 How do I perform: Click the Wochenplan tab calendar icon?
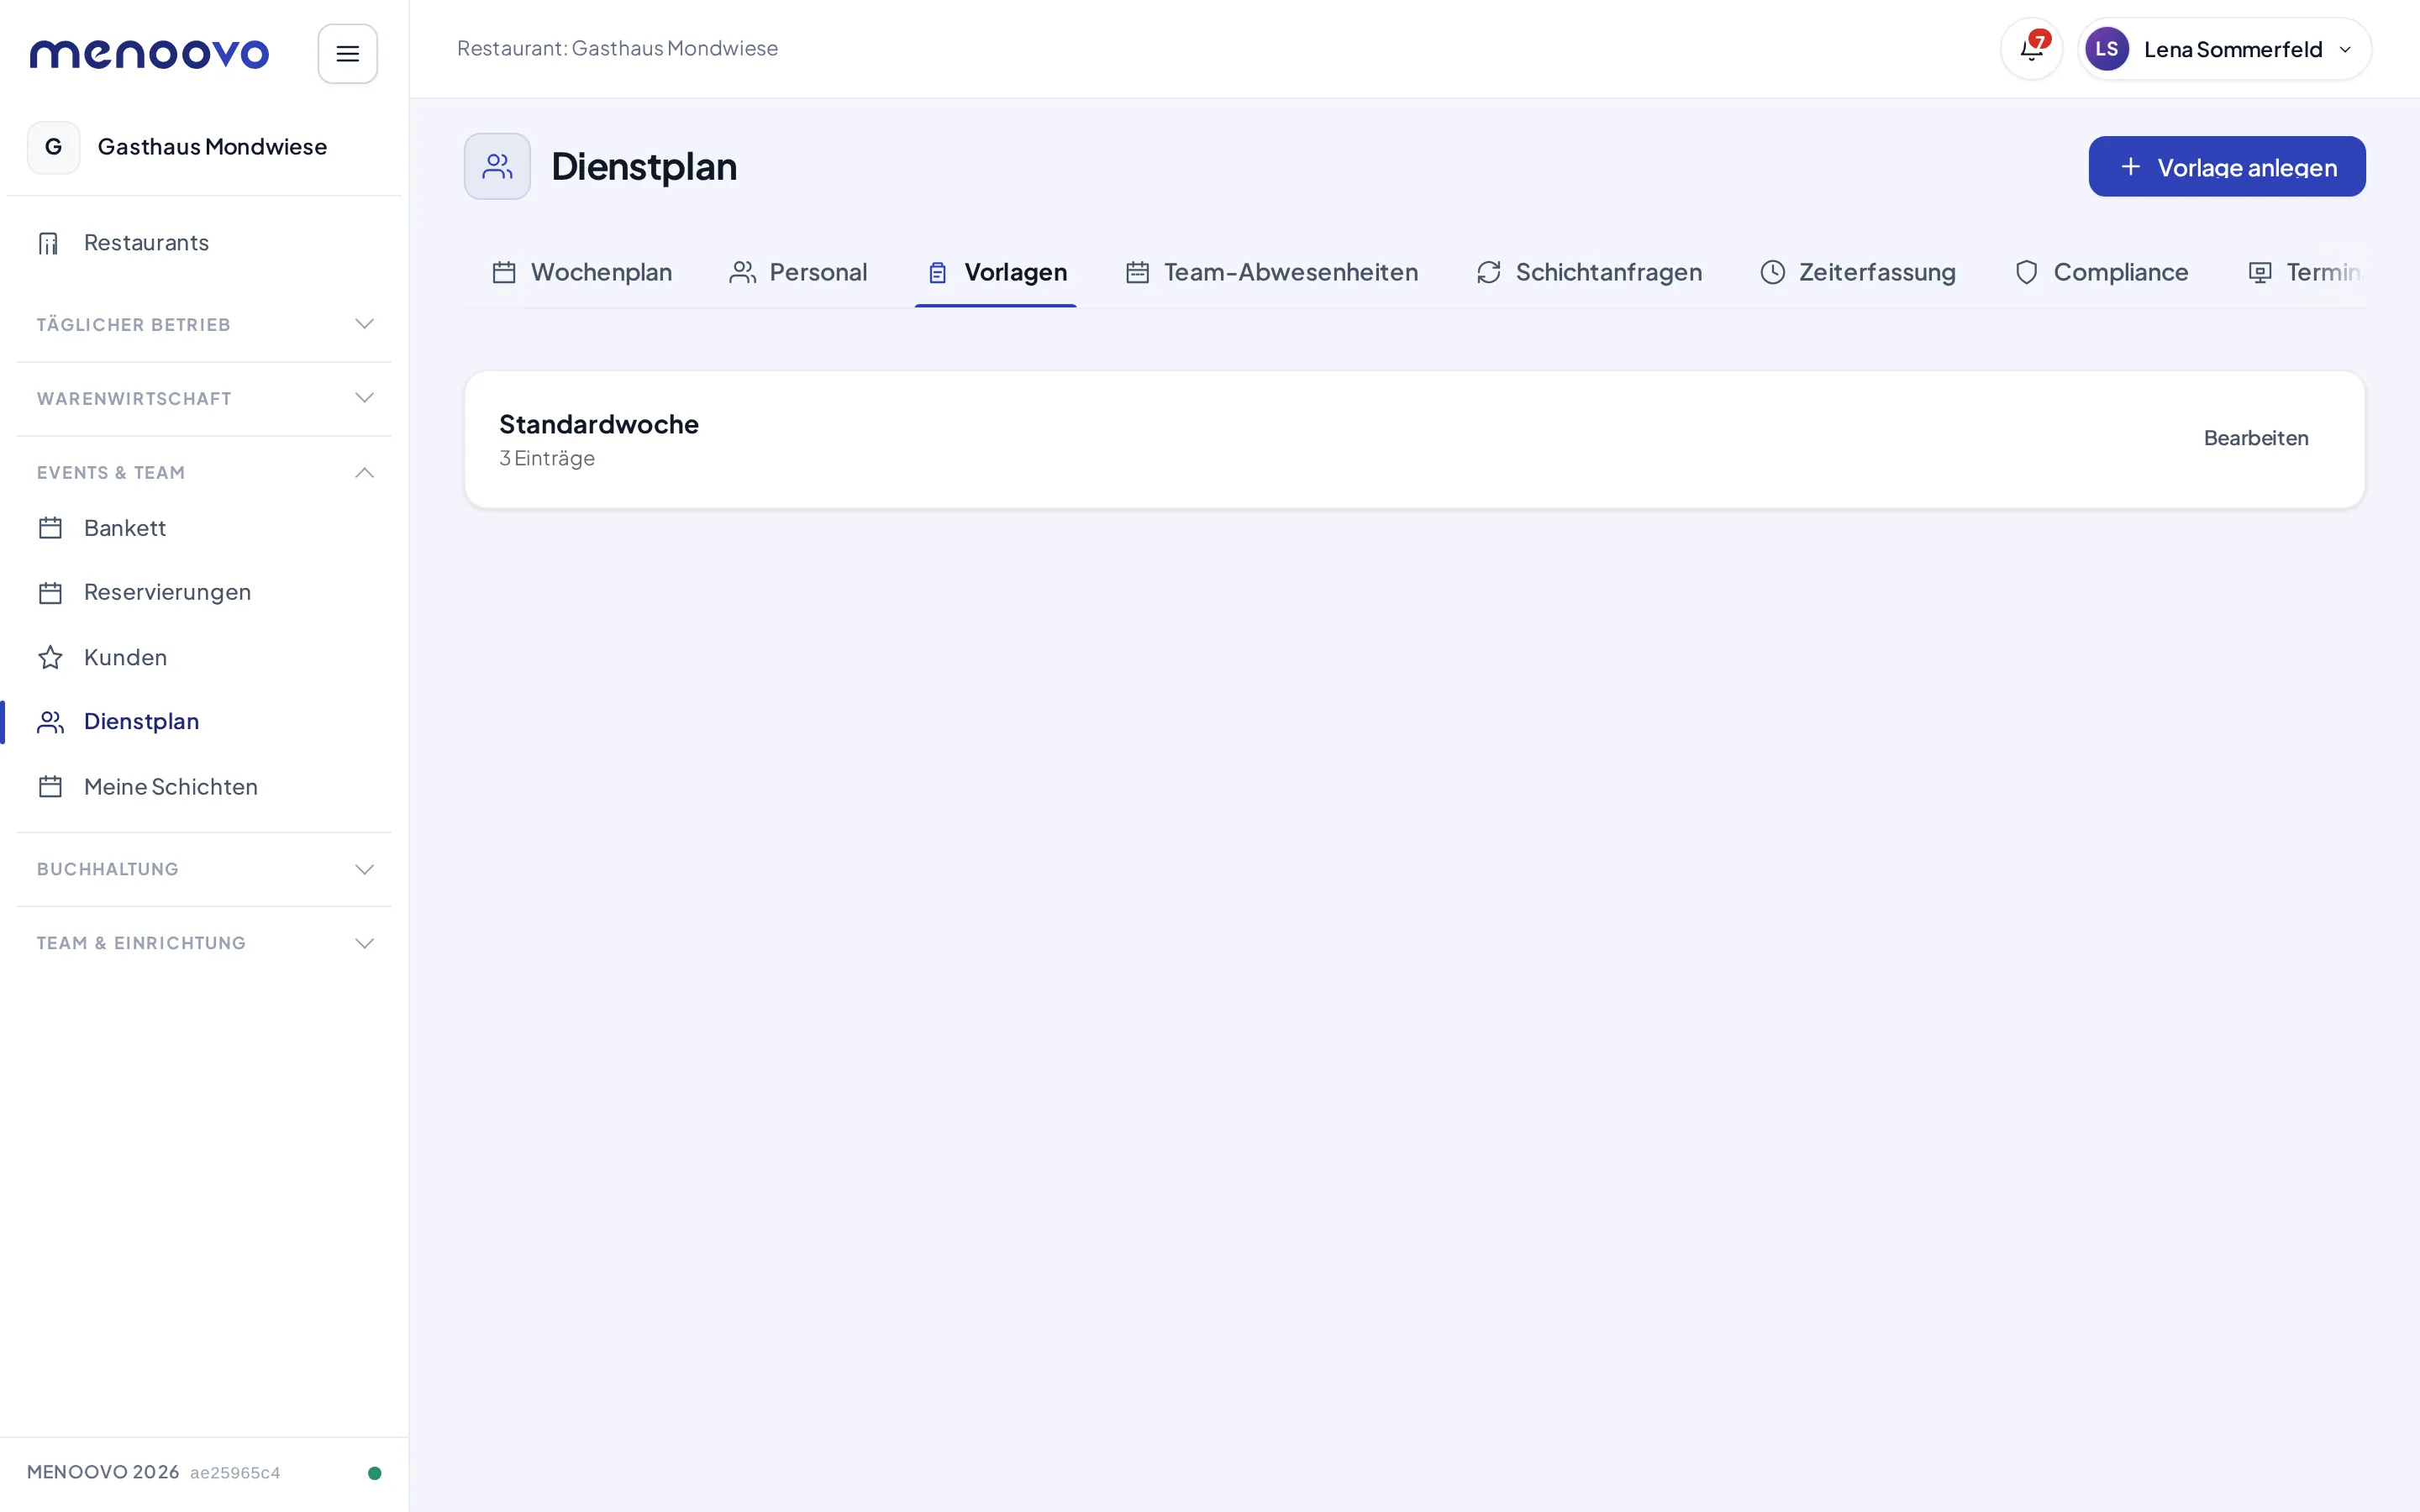coord(504,272)
